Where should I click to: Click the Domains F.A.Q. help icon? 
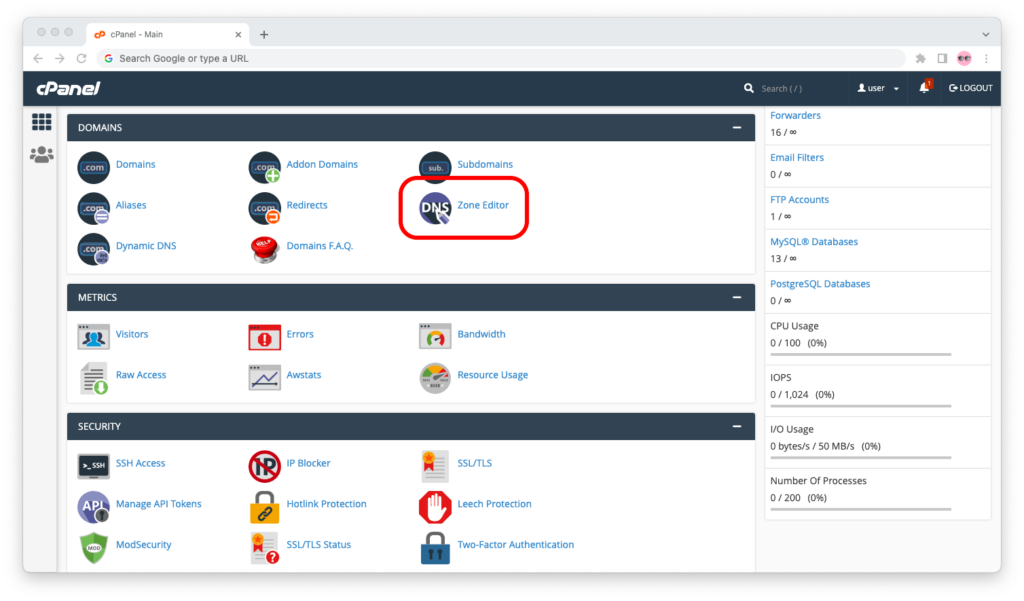pos(264,249)
